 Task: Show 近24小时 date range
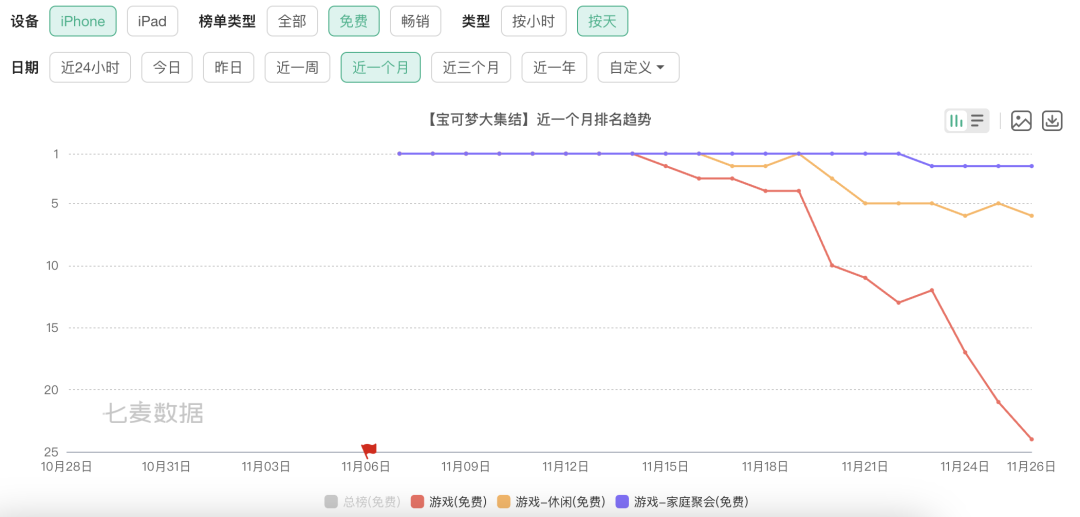pos(90,67)
